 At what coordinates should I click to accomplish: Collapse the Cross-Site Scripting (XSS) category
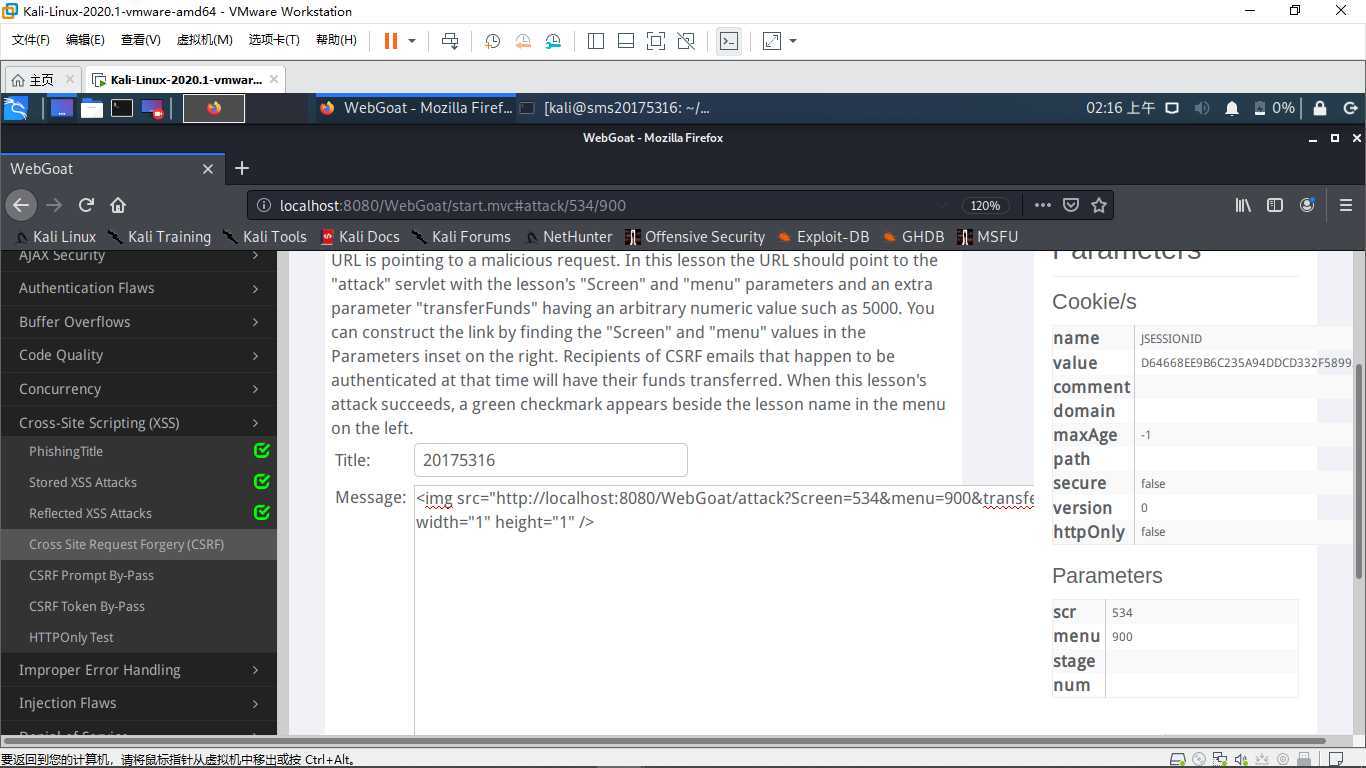pos(138,423)
